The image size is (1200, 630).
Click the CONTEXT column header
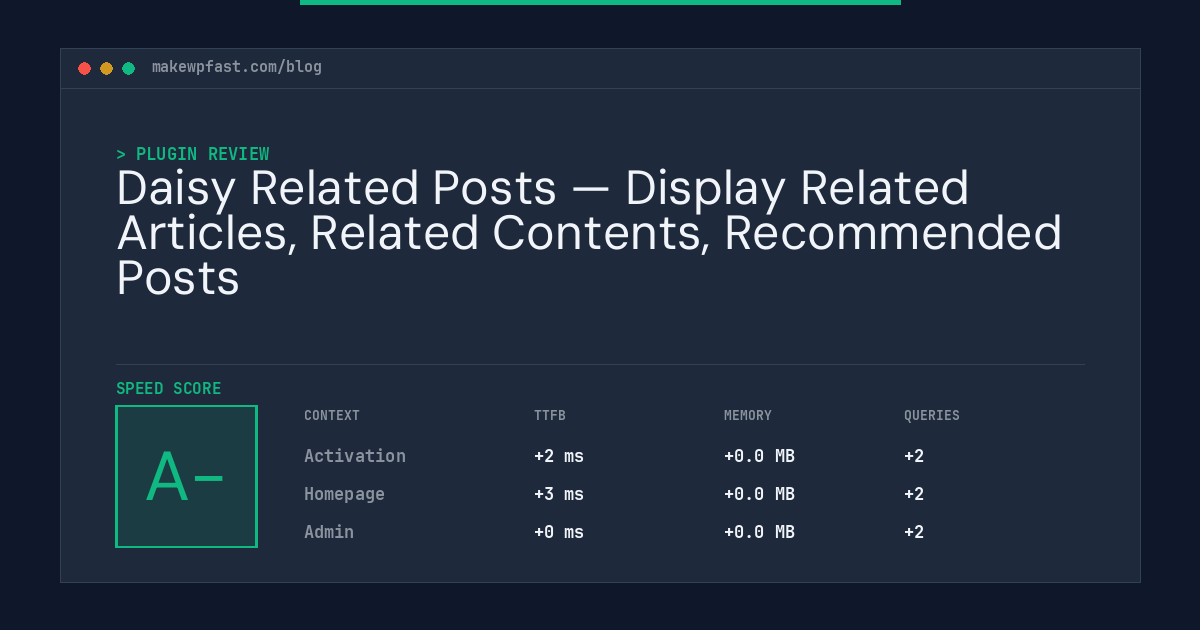[332, 415]
